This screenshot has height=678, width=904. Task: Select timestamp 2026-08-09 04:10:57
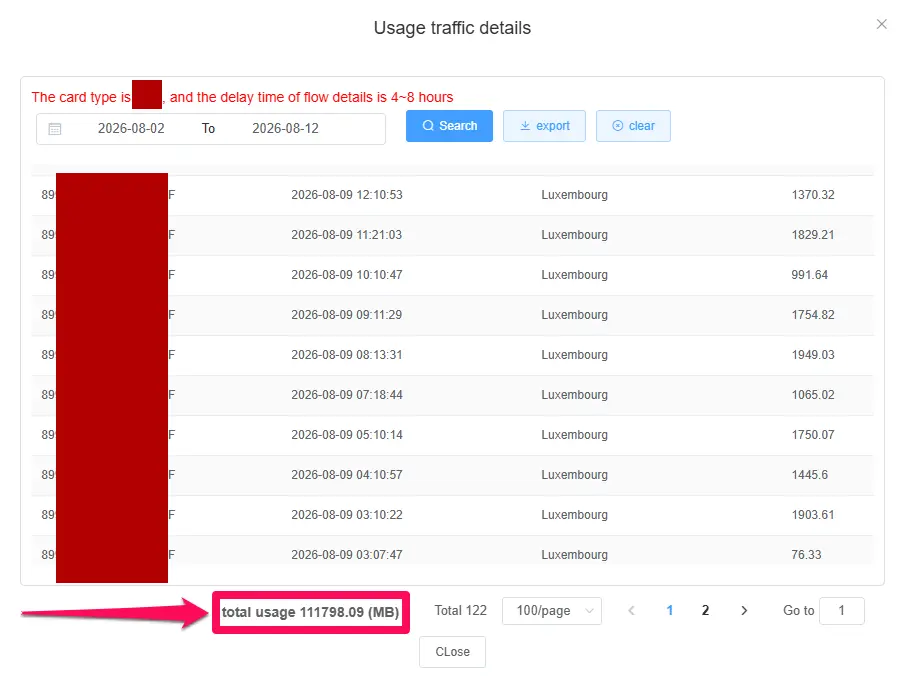tap(346, 474)
